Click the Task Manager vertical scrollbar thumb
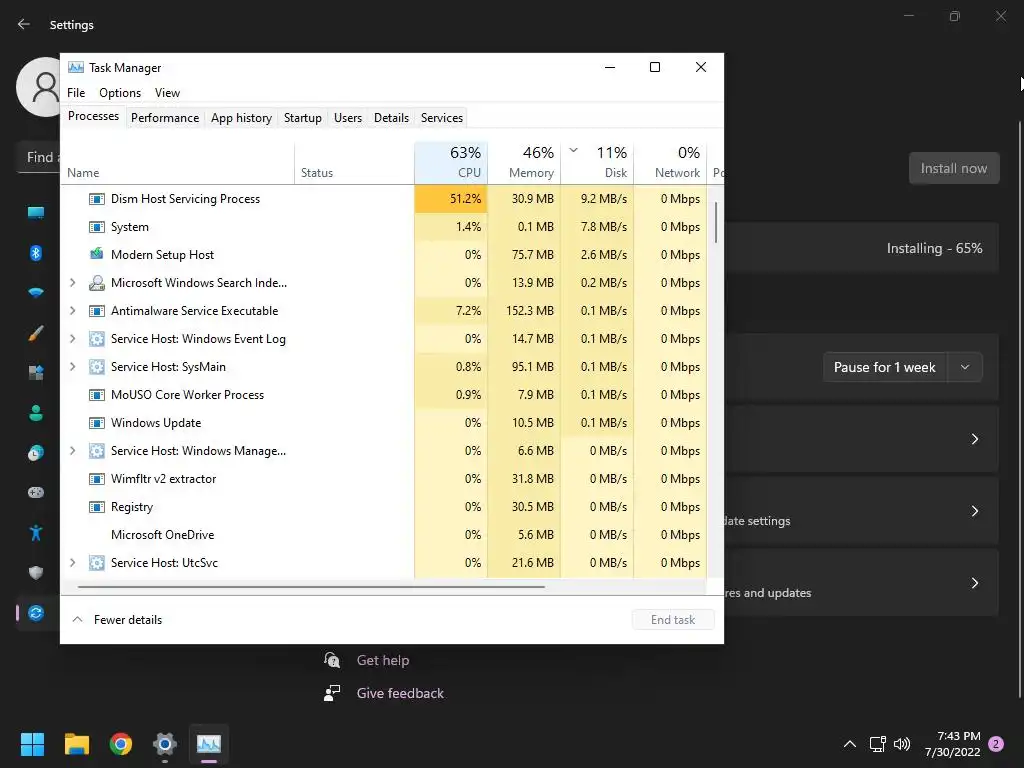Viewport: 1024px width, 768px height. 716,222
